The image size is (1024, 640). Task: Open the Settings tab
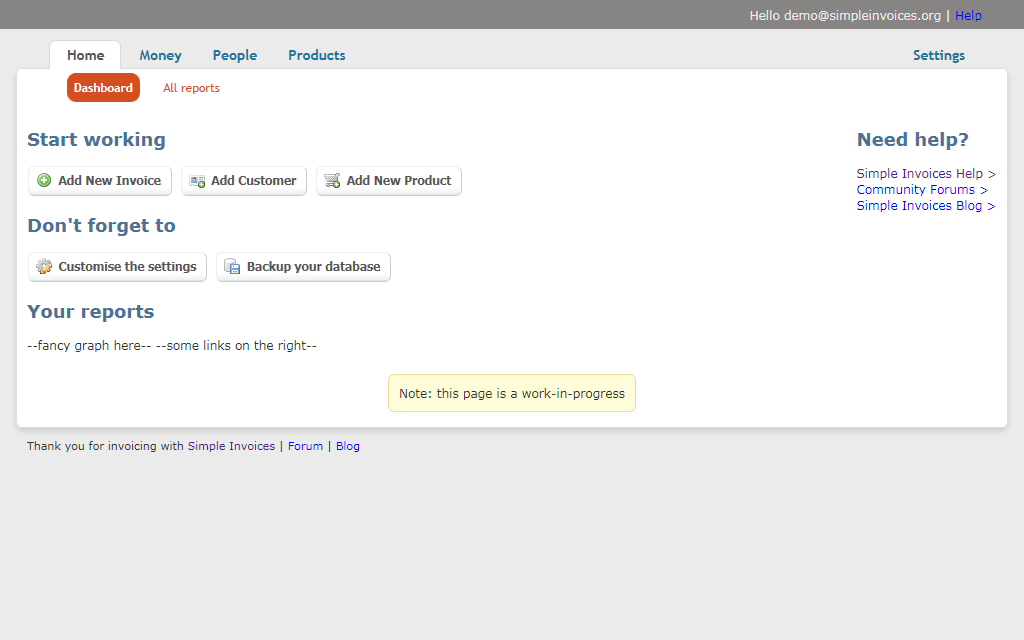click(x=938, y=56)
